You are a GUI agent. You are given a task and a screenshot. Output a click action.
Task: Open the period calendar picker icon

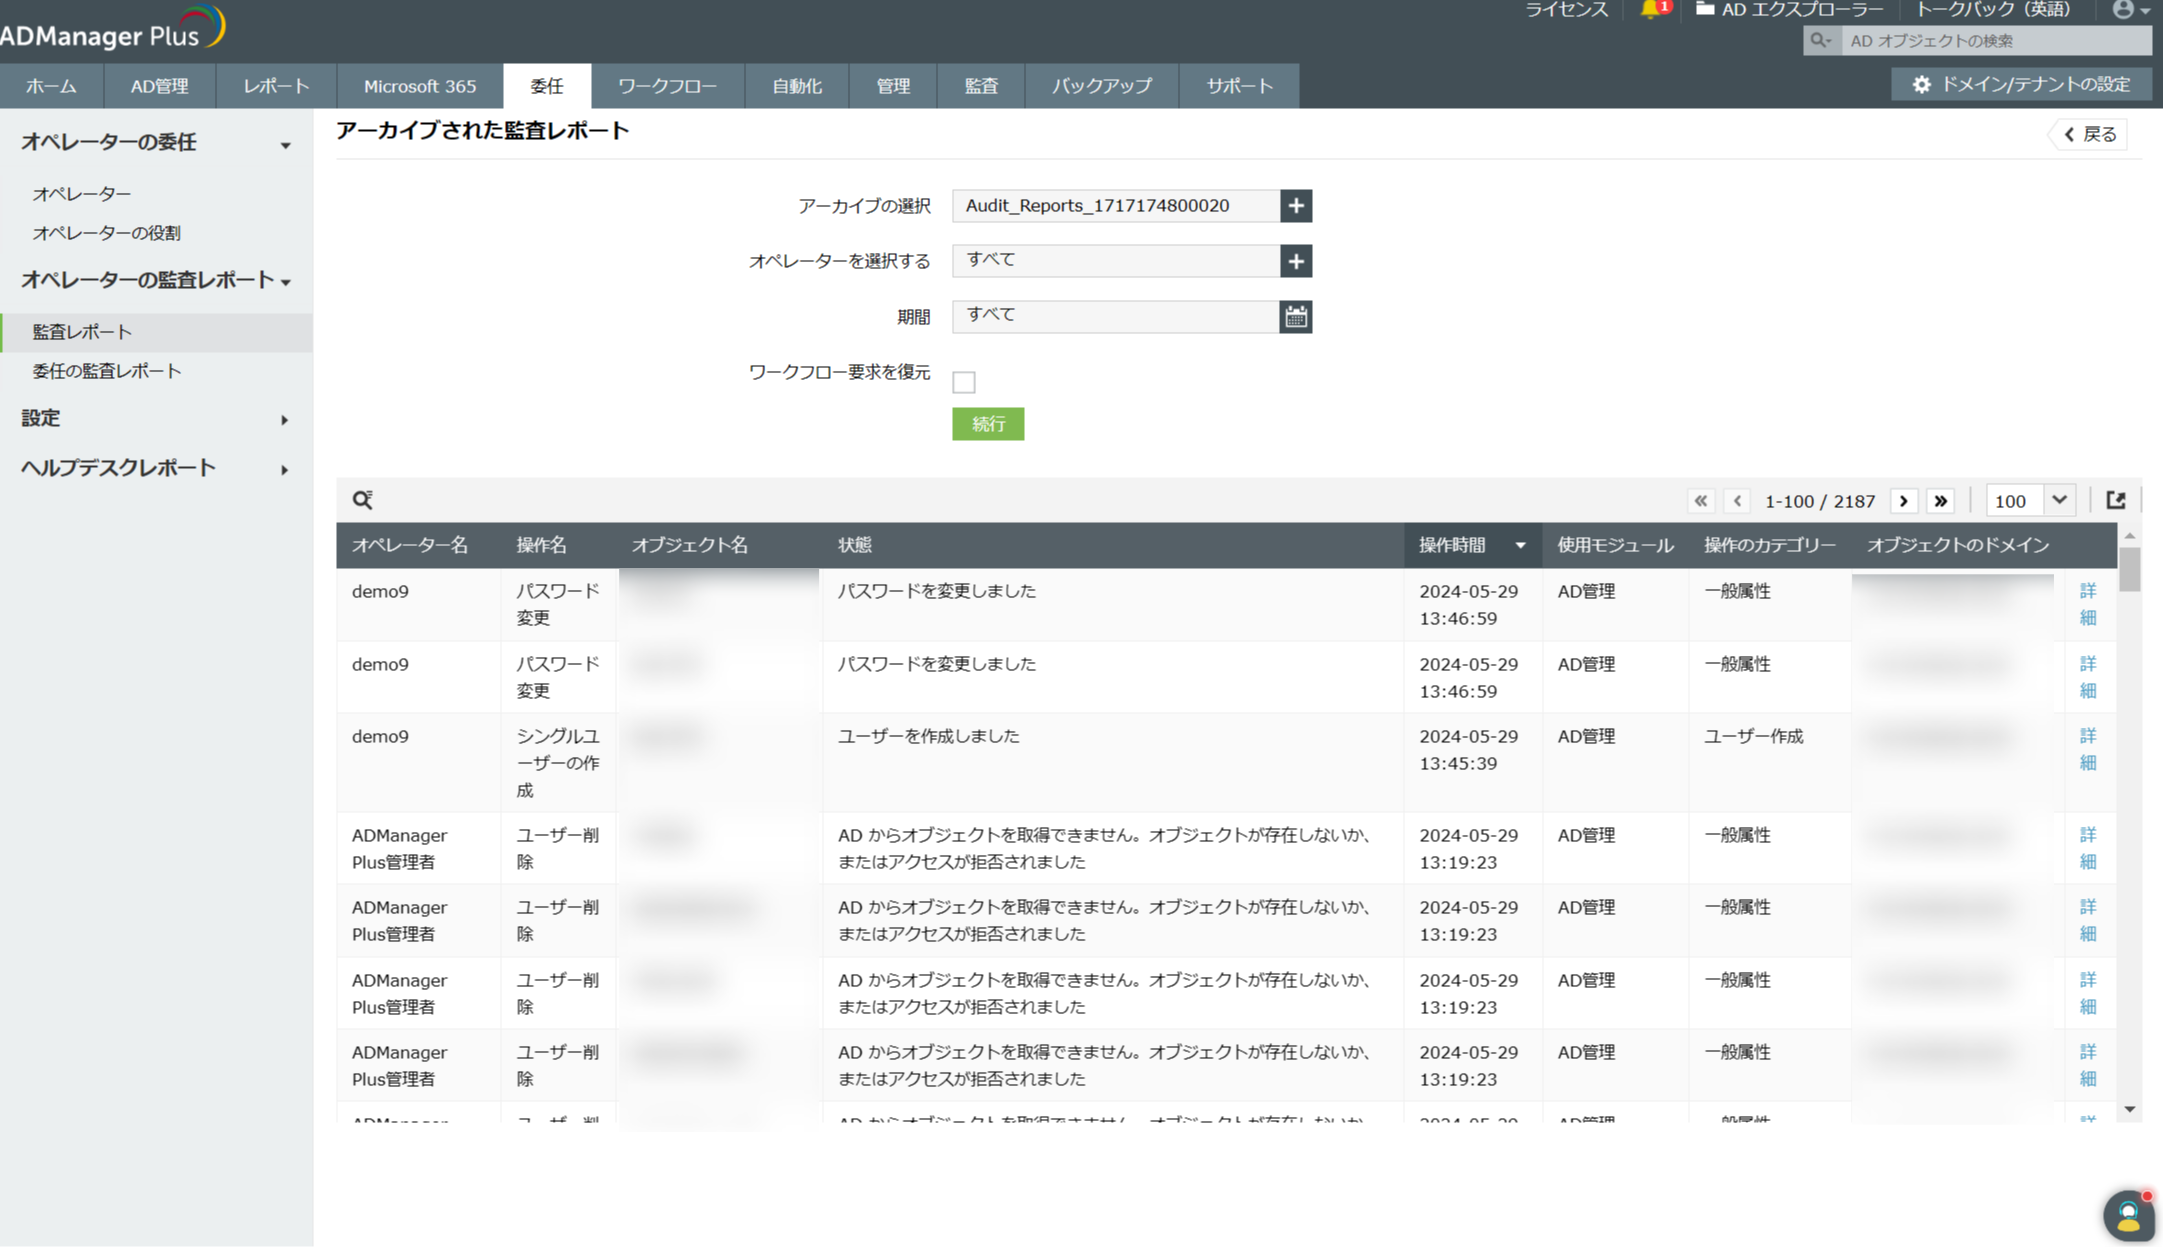1296,317
